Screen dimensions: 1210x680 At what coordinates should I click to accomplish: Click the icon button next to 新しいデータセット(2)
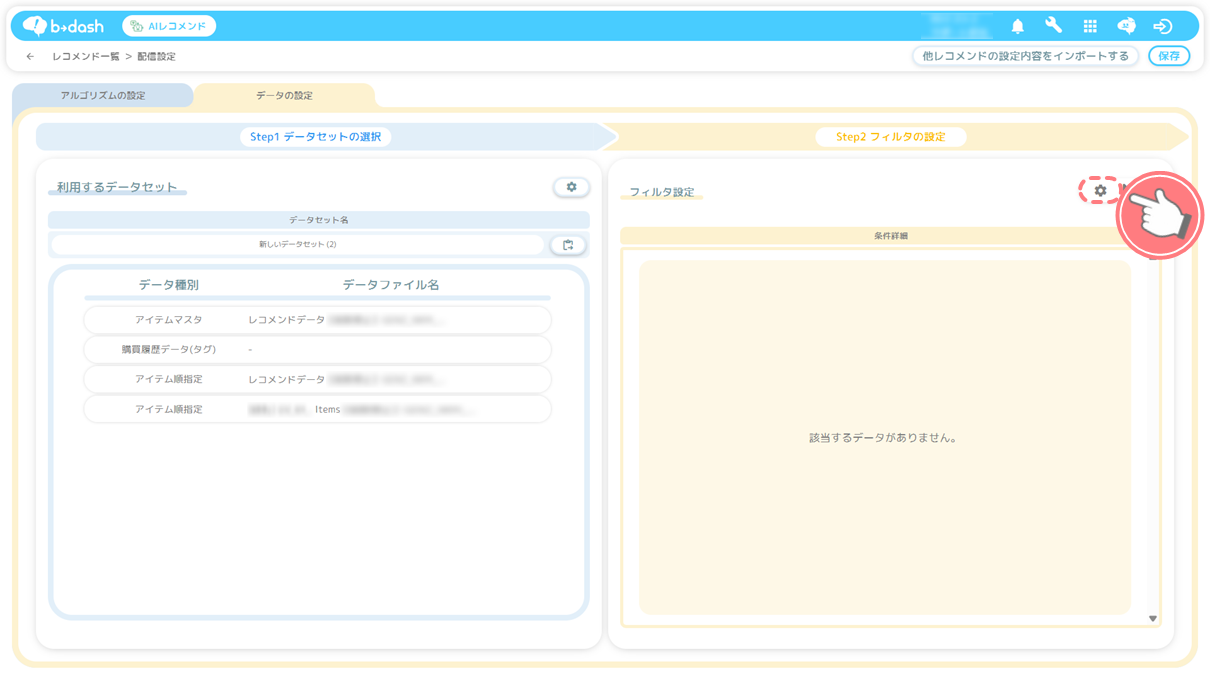[x=568, y=245]
